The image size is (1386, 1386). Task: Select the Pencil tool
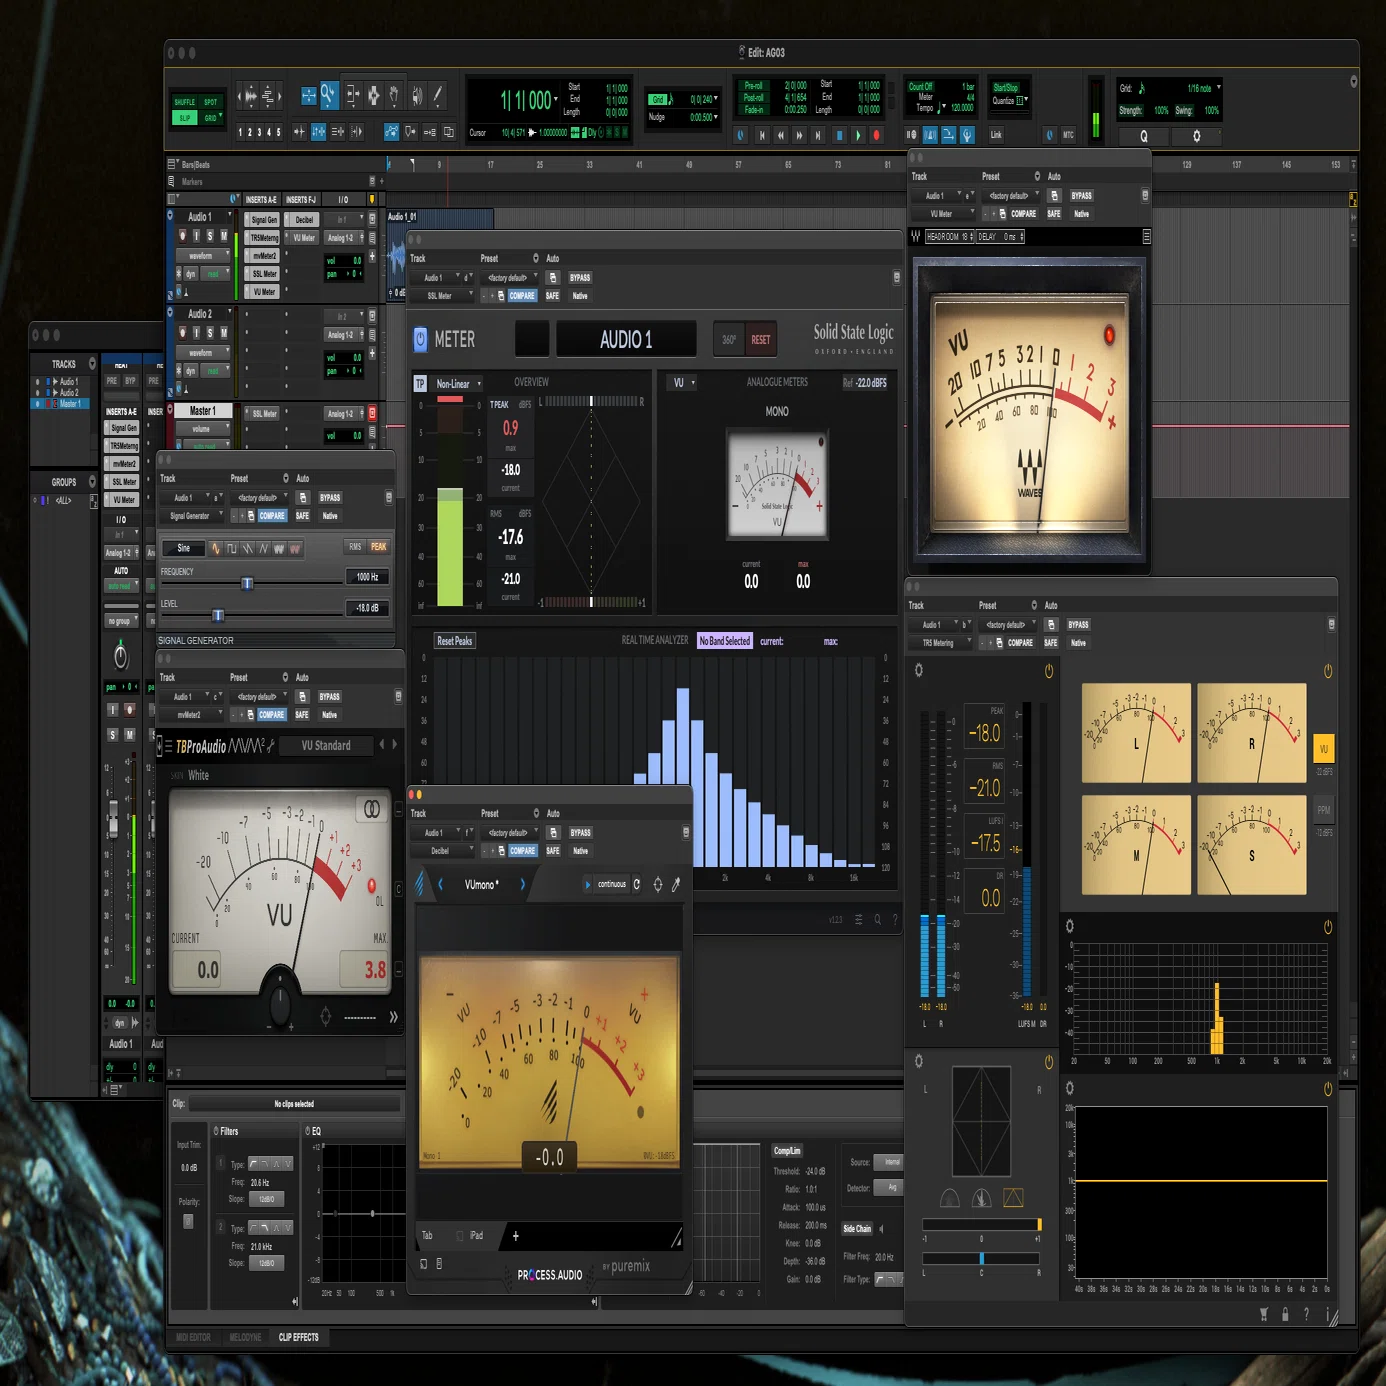[x=438, y=95]
